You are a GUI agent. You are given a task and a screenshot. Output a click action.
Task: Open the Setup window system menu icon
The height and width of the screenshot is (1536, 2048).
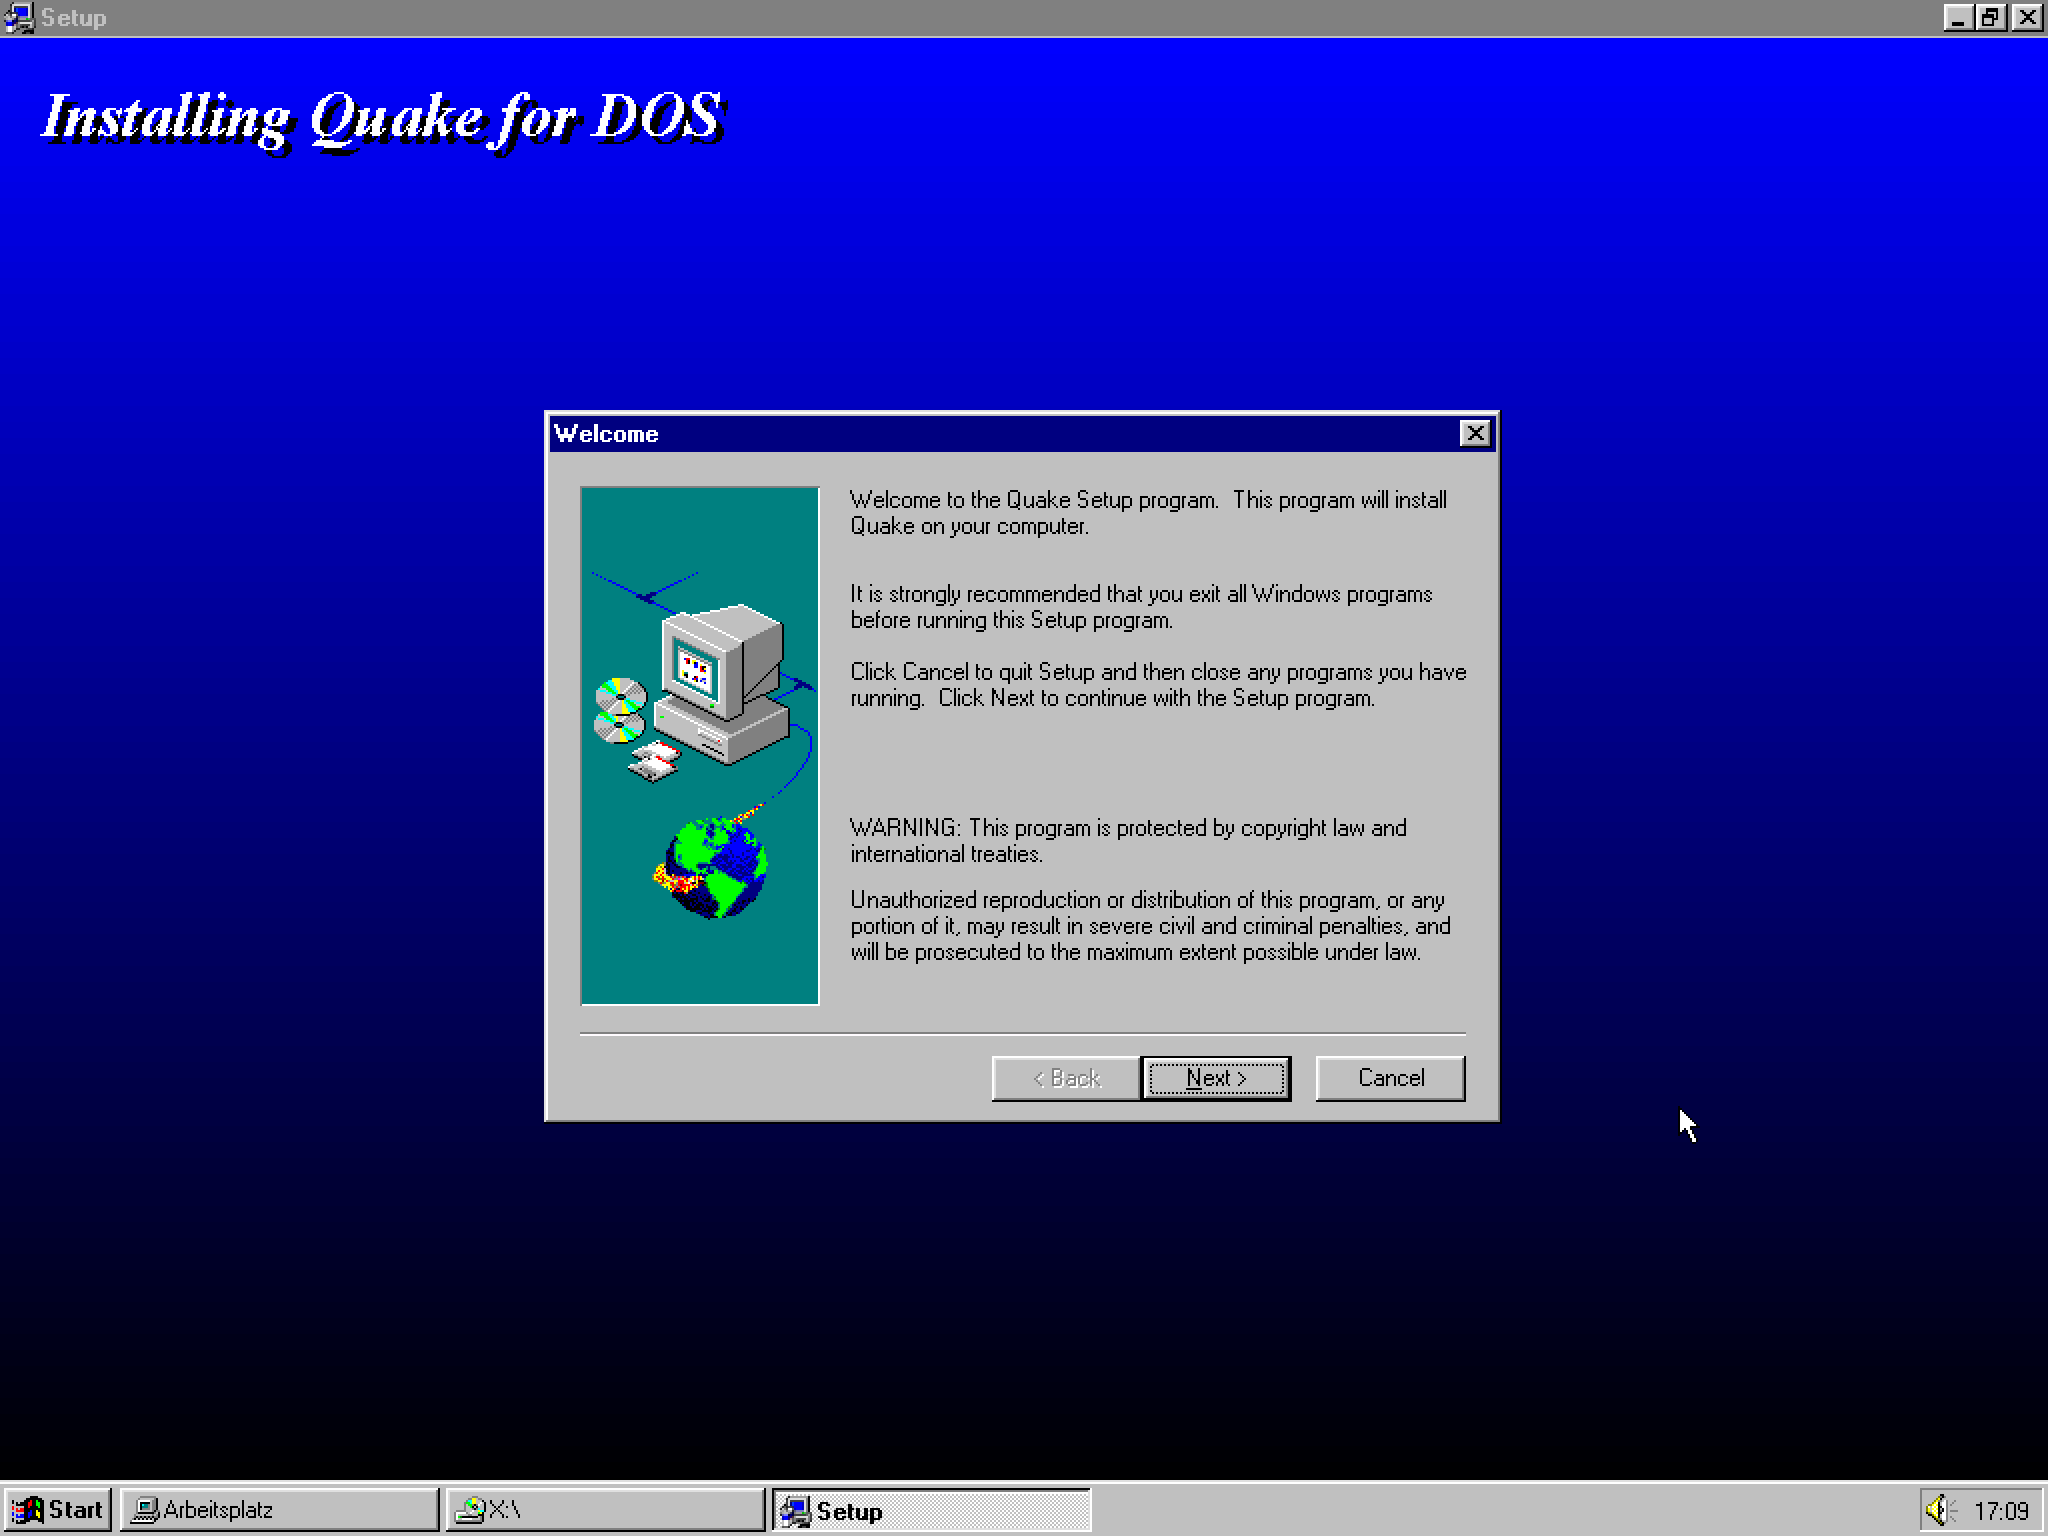(19, 18)
